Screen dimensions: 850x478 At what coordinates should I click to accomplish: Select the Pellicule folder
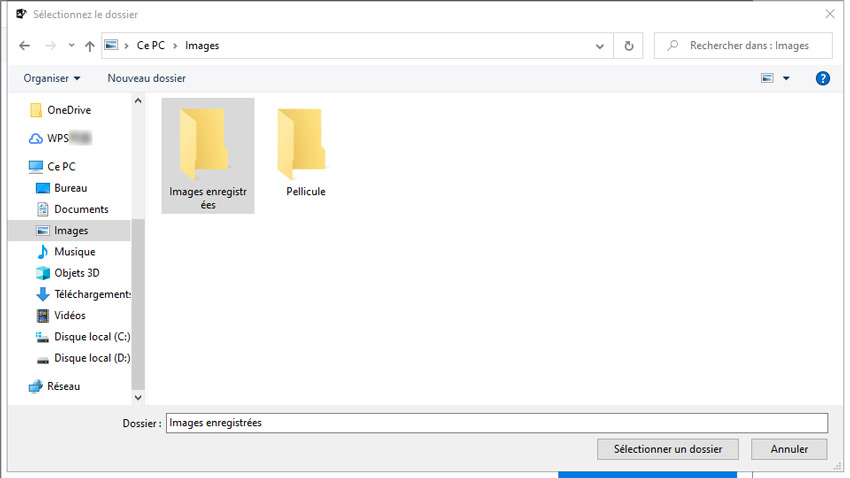pos(306,152)
